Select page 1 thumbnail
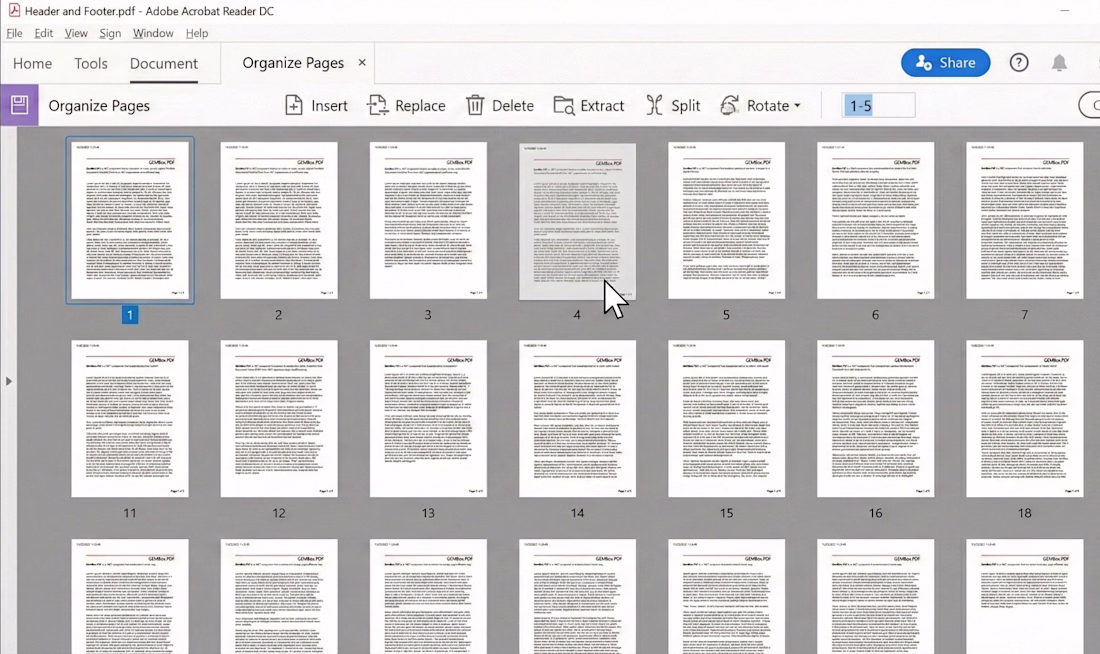This screenshot has height=654, width=1100. 130,220
